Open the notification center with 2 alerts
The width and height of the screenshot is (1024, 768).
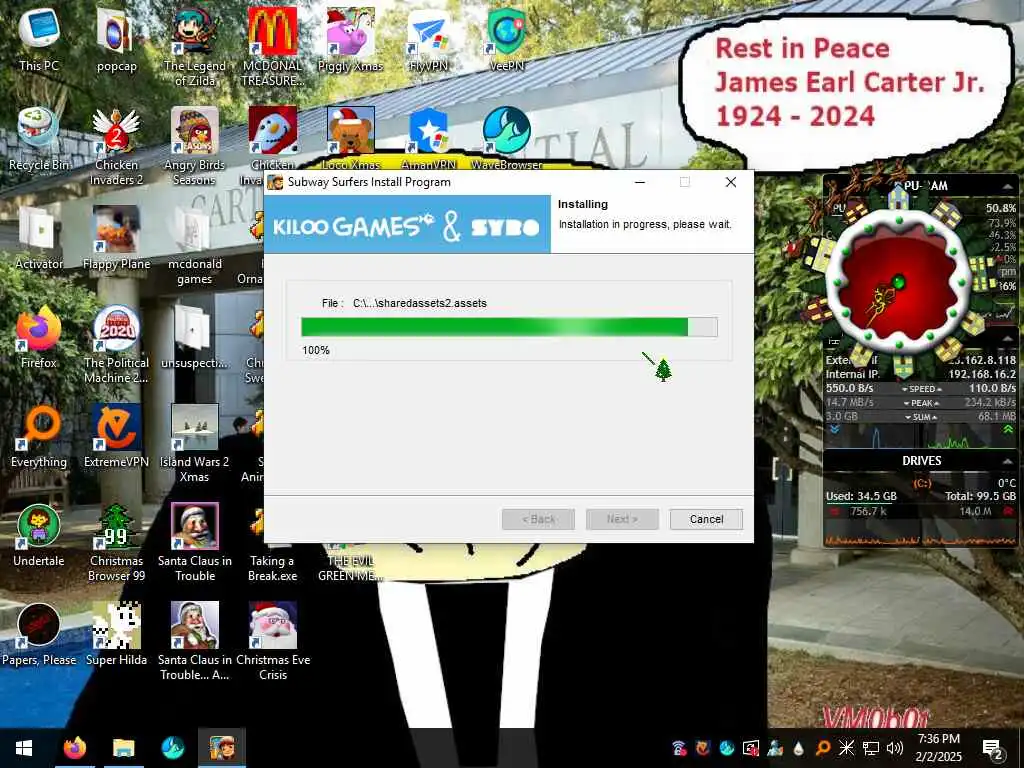tap(993, 749)
